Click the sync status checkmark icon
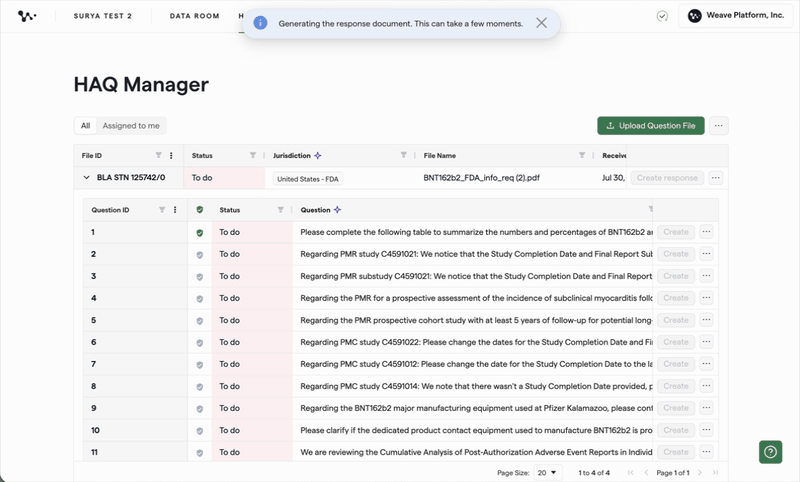This screenshot has height=482, width=800. point(662,16)
